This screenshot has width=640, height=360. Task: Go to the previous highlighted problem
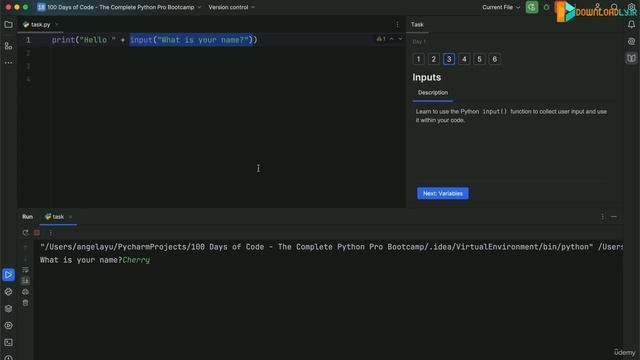[x=391, y=39]
